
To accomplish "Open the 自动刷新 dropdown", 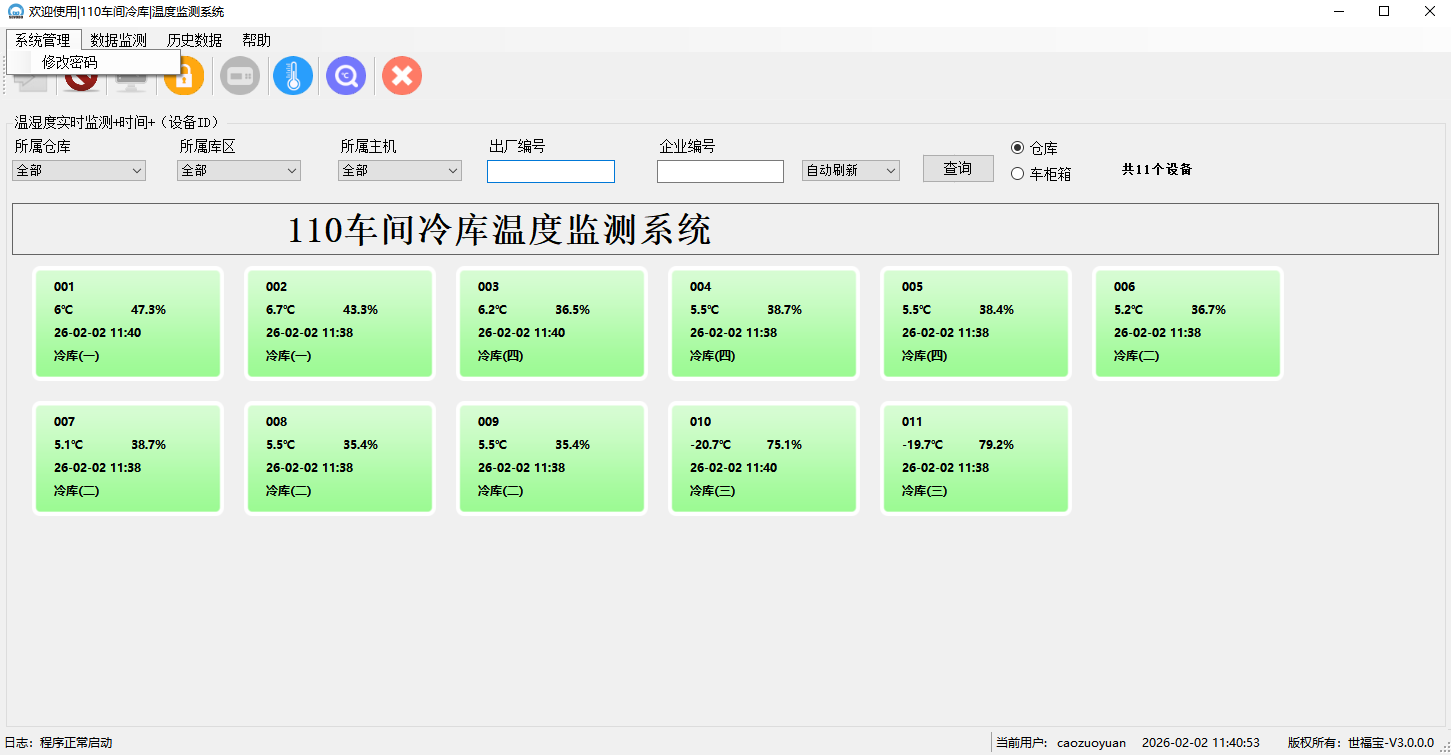I will point(851,171).
